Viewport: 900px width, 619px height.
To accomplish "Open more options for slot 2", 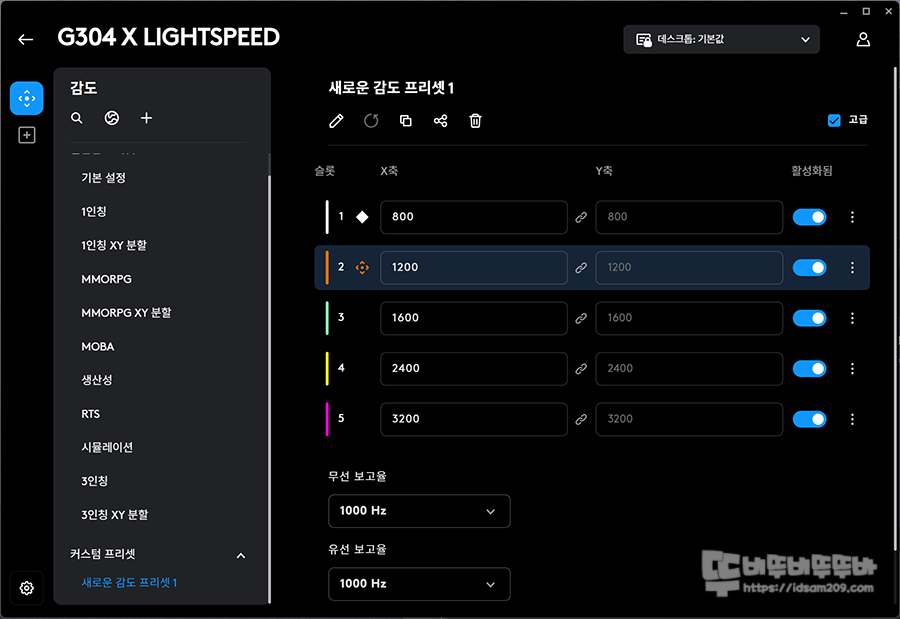I will (852, 268).
